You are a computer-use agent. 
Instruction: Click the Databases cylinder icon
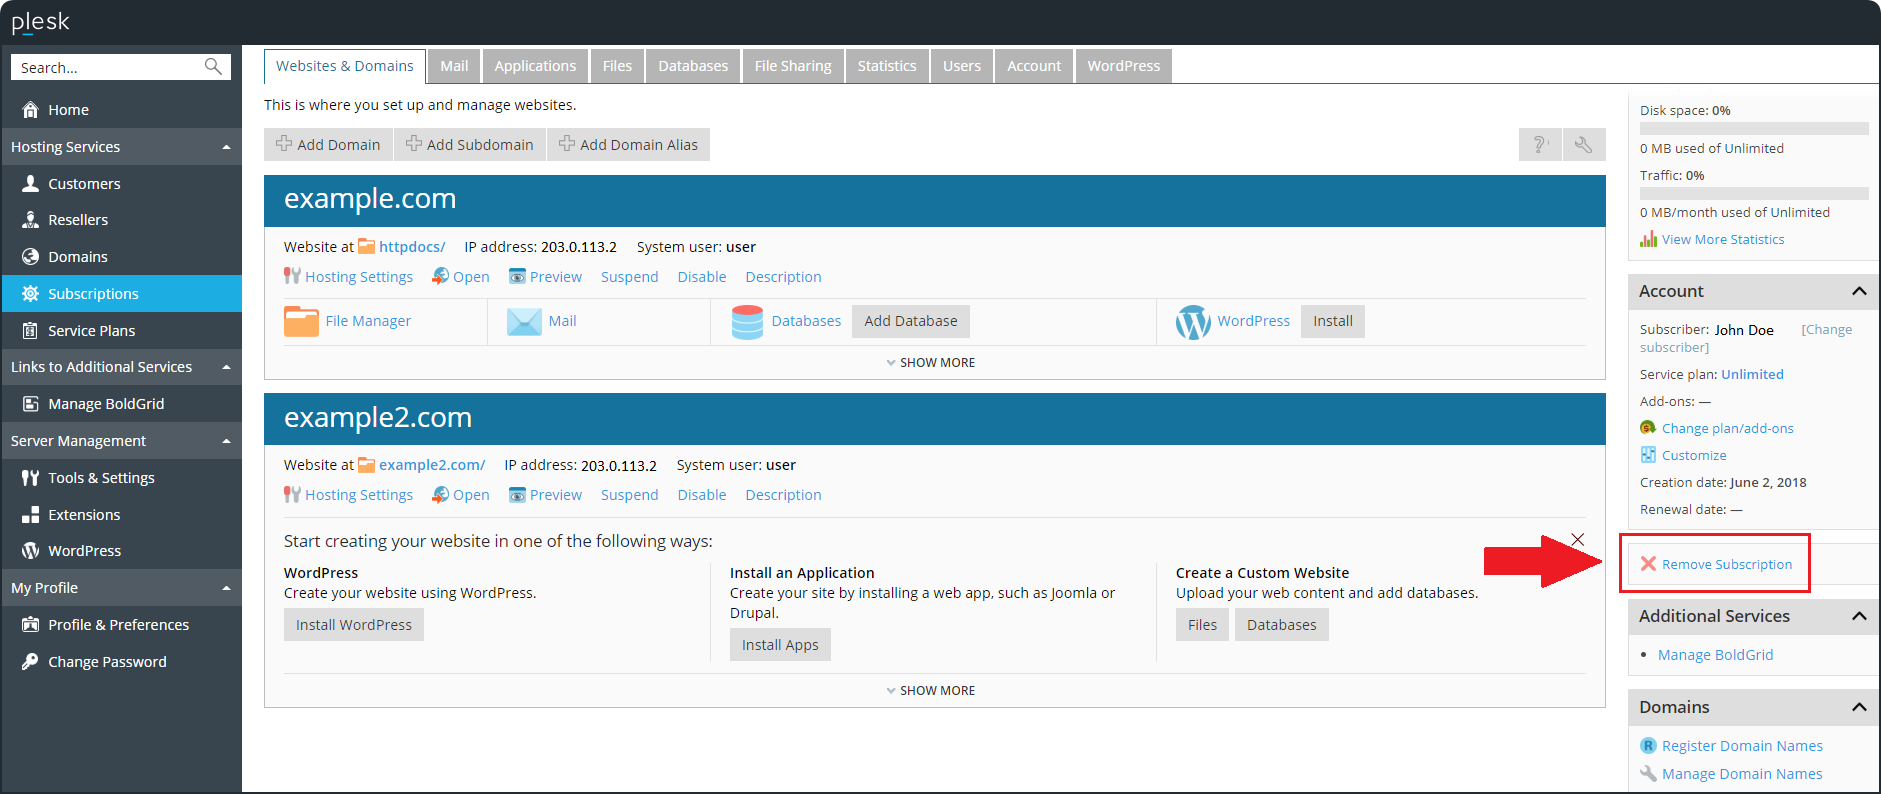tap(747, 321)
